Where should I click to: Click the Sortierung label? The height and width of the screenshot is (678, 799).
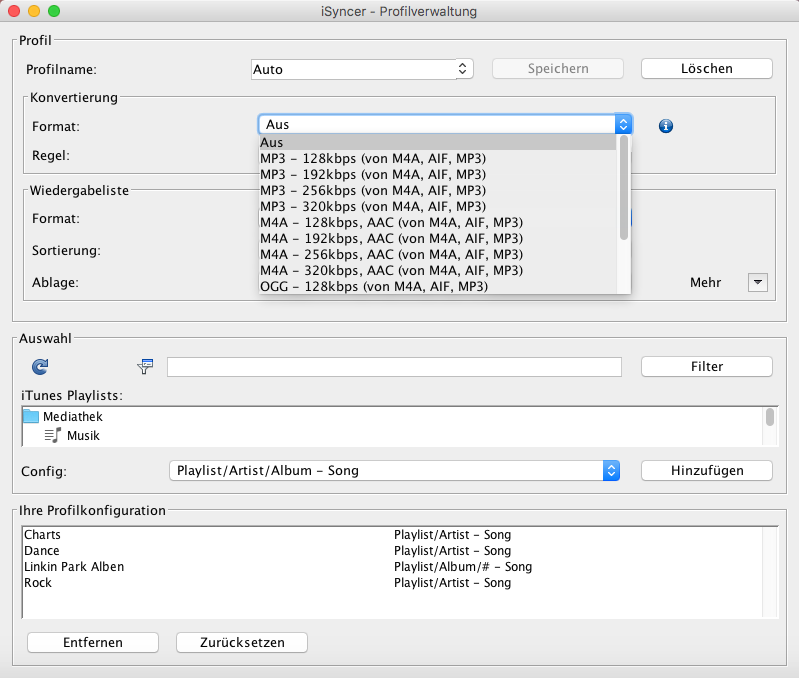[66, 251]
